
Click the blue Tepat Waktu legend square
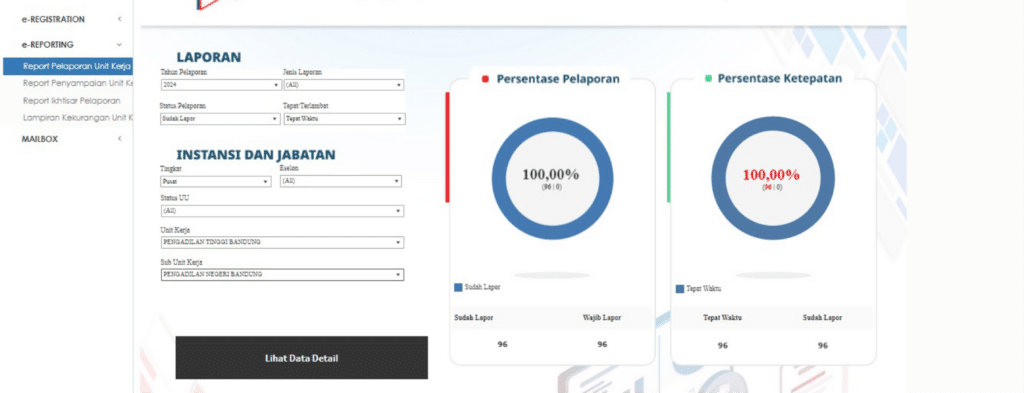point(680,289)
